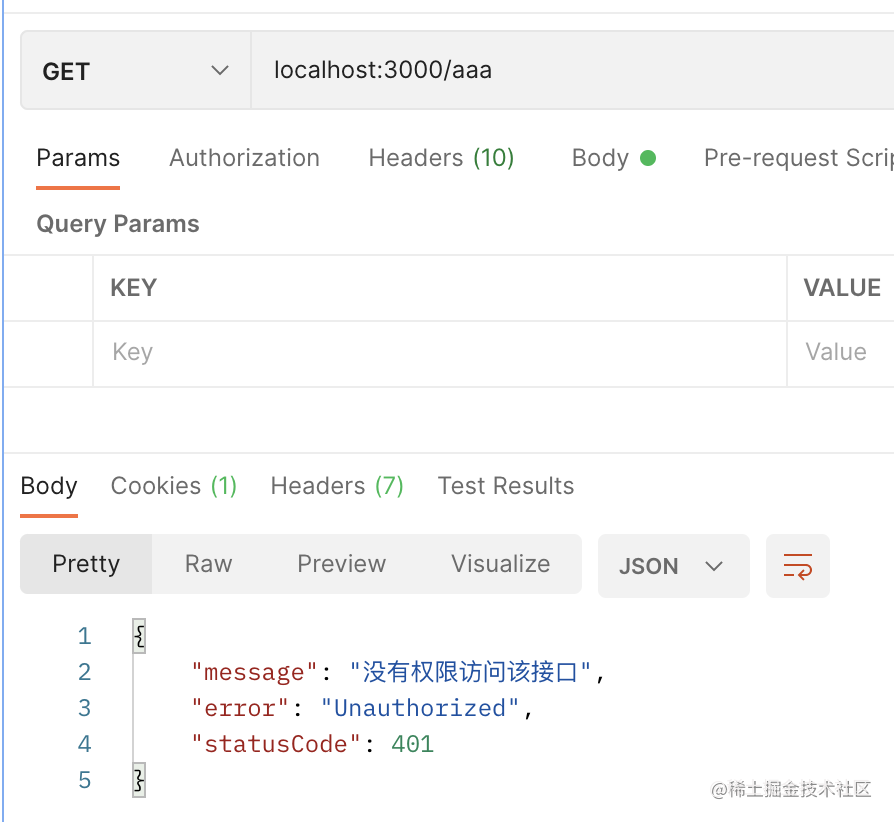Expand the JSON format dropdown
Image resolution: width=894 pixels, height=822 pixels.
click(673, 566)
